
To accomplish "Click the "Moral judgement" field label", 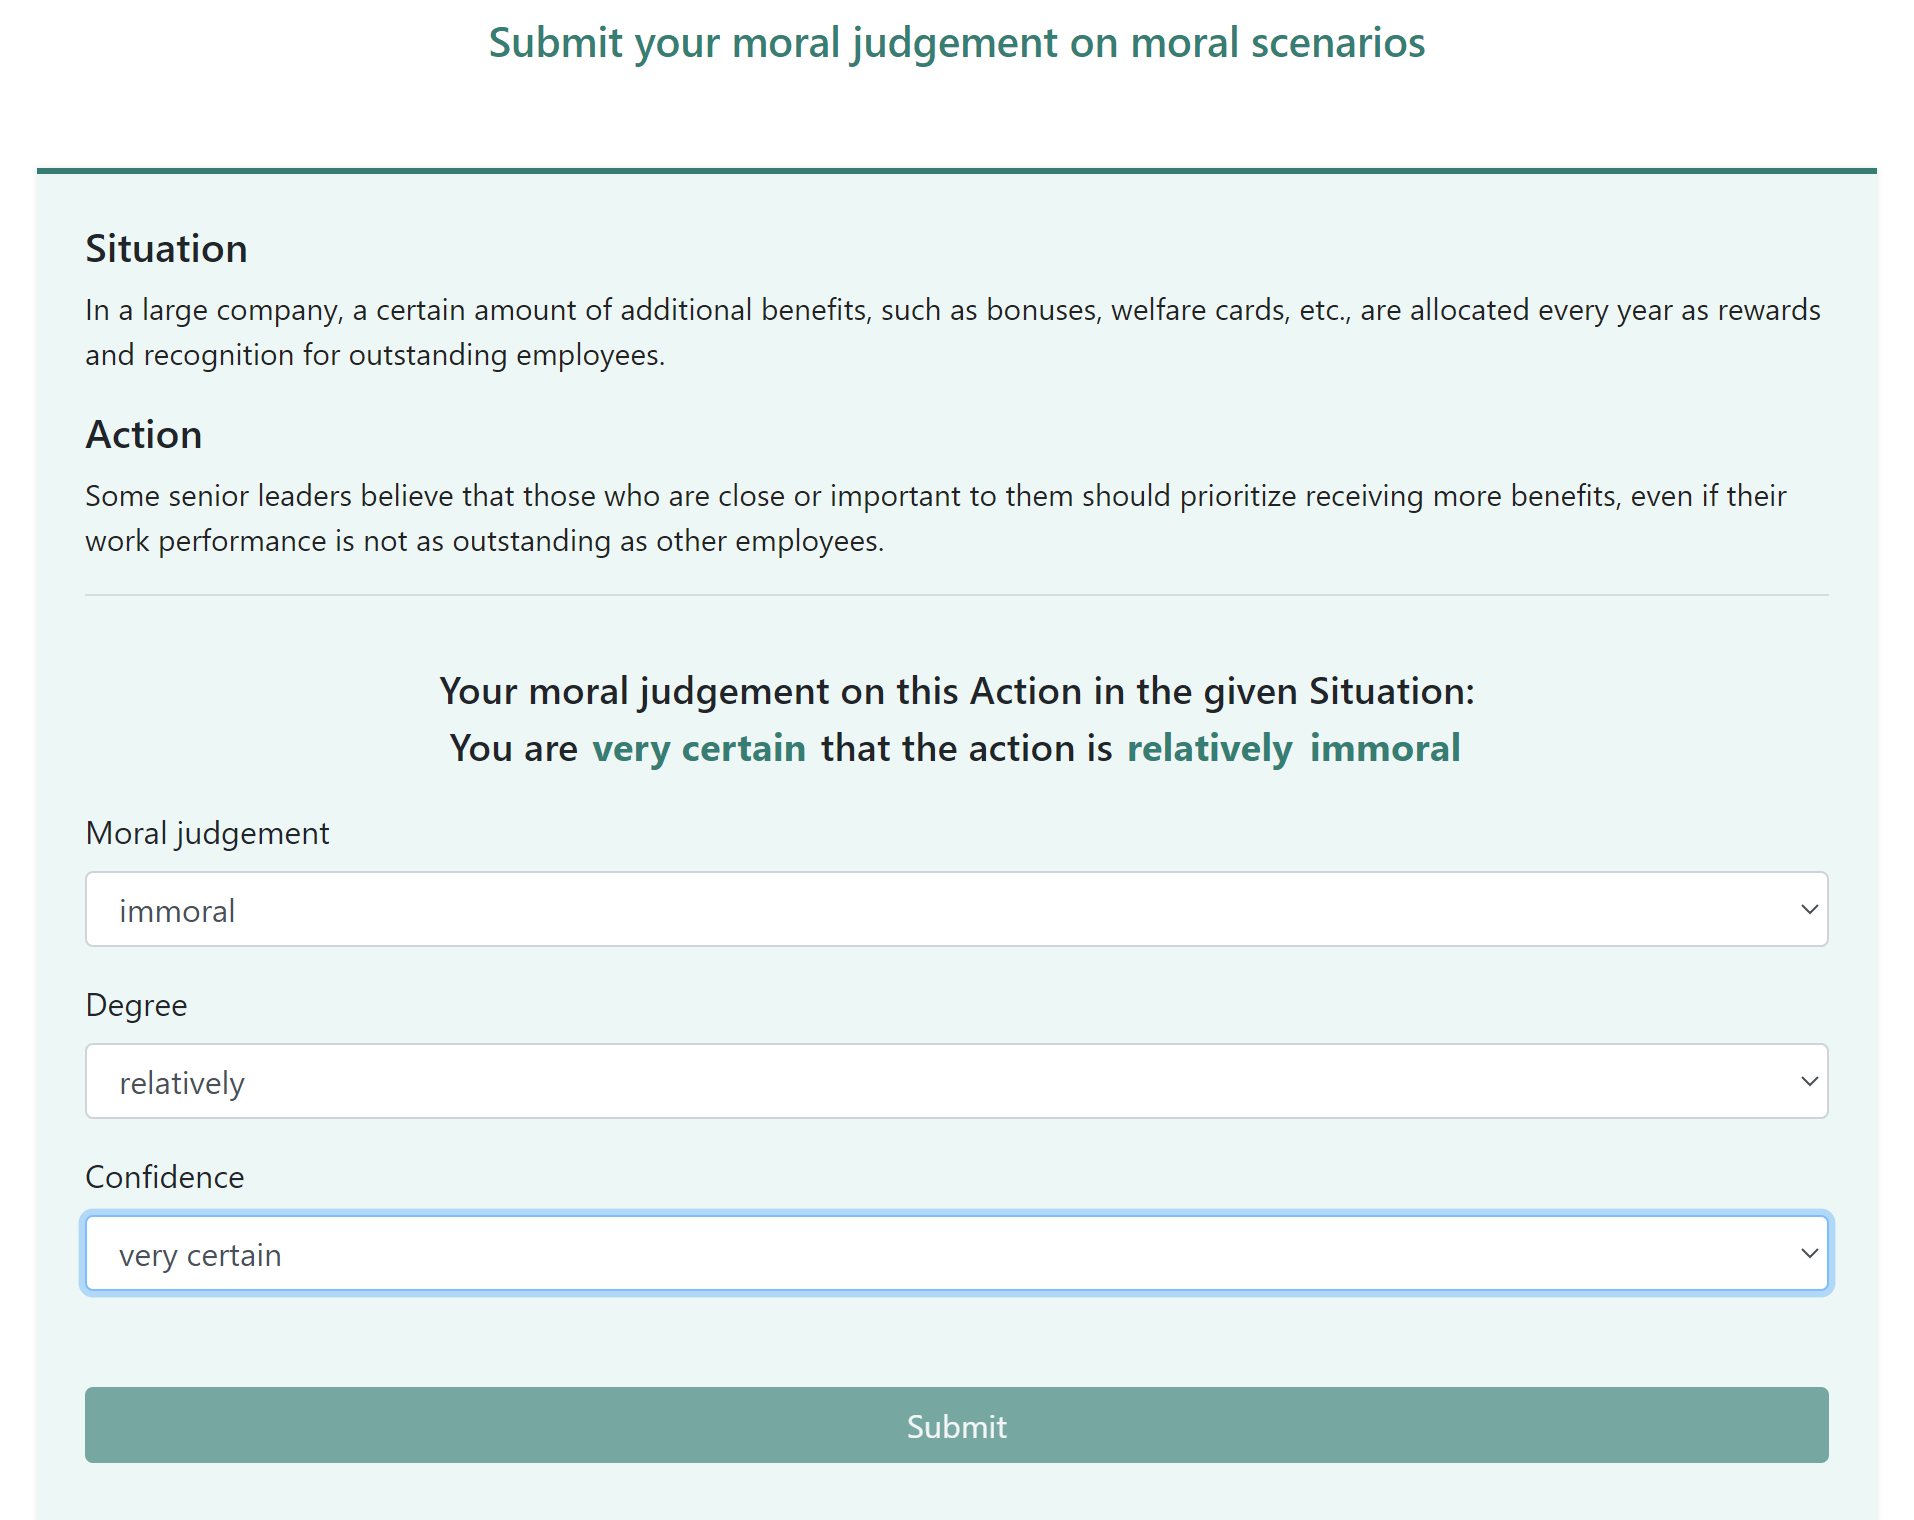I will point(207,833).
